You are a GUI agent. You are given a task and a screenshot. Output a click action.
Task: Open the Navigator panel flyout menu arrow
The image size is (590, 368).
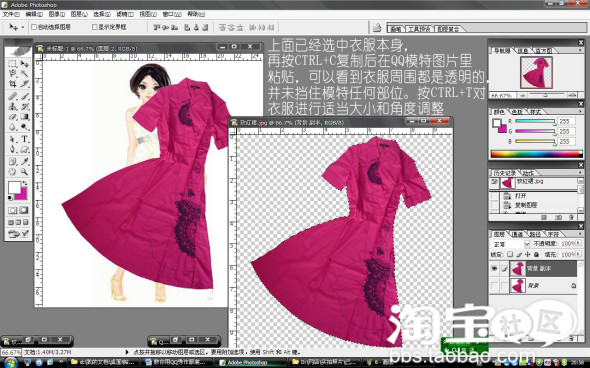[x=580, y=50]
